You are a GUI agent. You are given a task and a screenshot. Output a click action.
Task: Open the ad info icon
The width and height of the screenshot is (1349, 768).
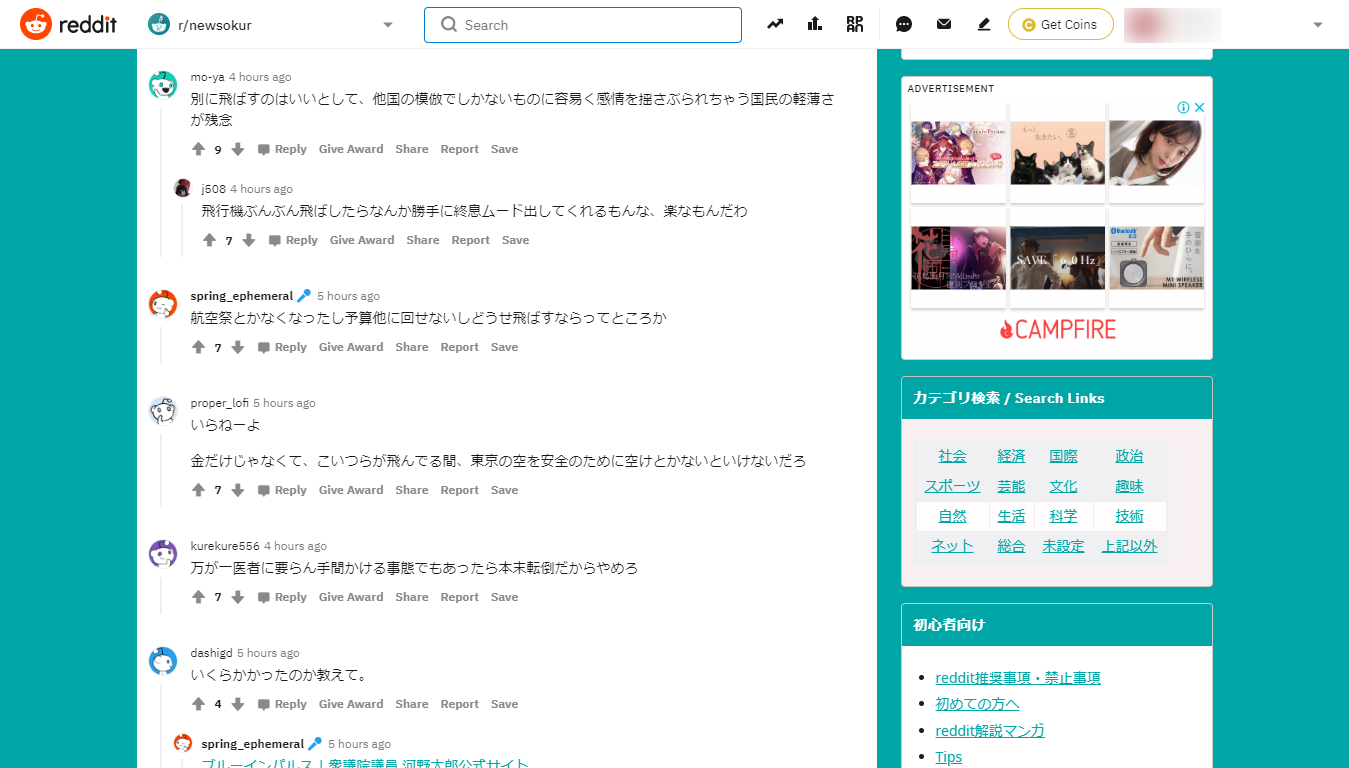click(x=1184, y=107)
